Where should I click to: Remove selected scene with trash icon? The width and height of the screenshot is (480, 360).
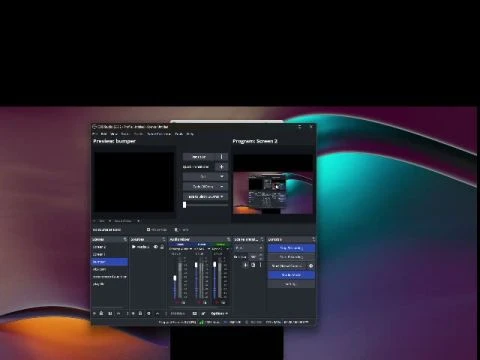pyautogui.click(x=101, y=314)
